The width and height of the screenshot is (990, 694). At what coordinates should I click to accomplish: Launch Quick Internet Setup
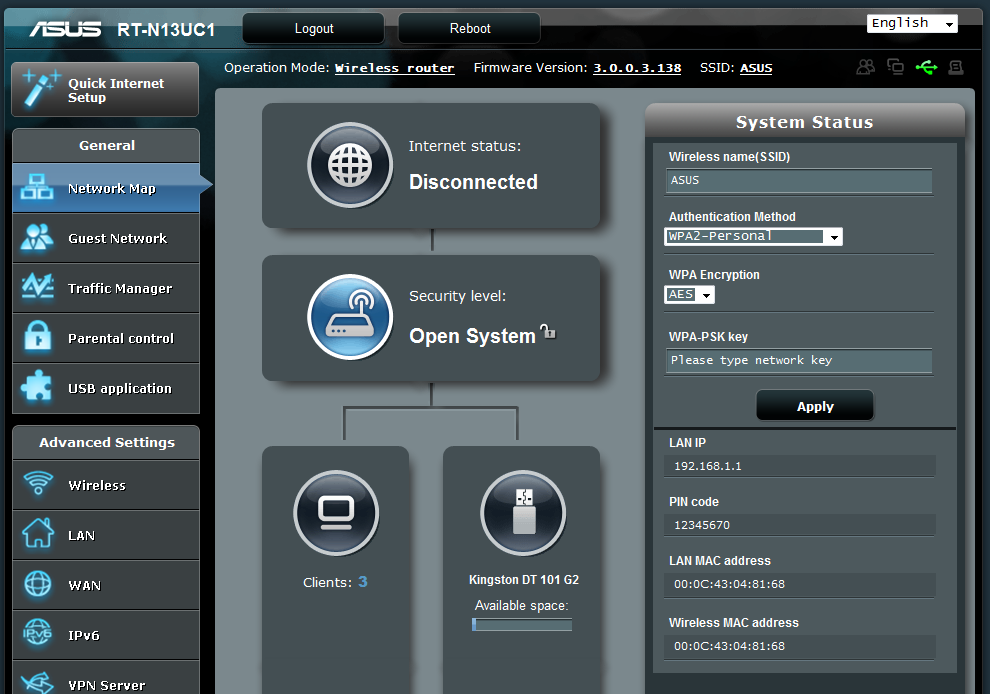[105, 89]
